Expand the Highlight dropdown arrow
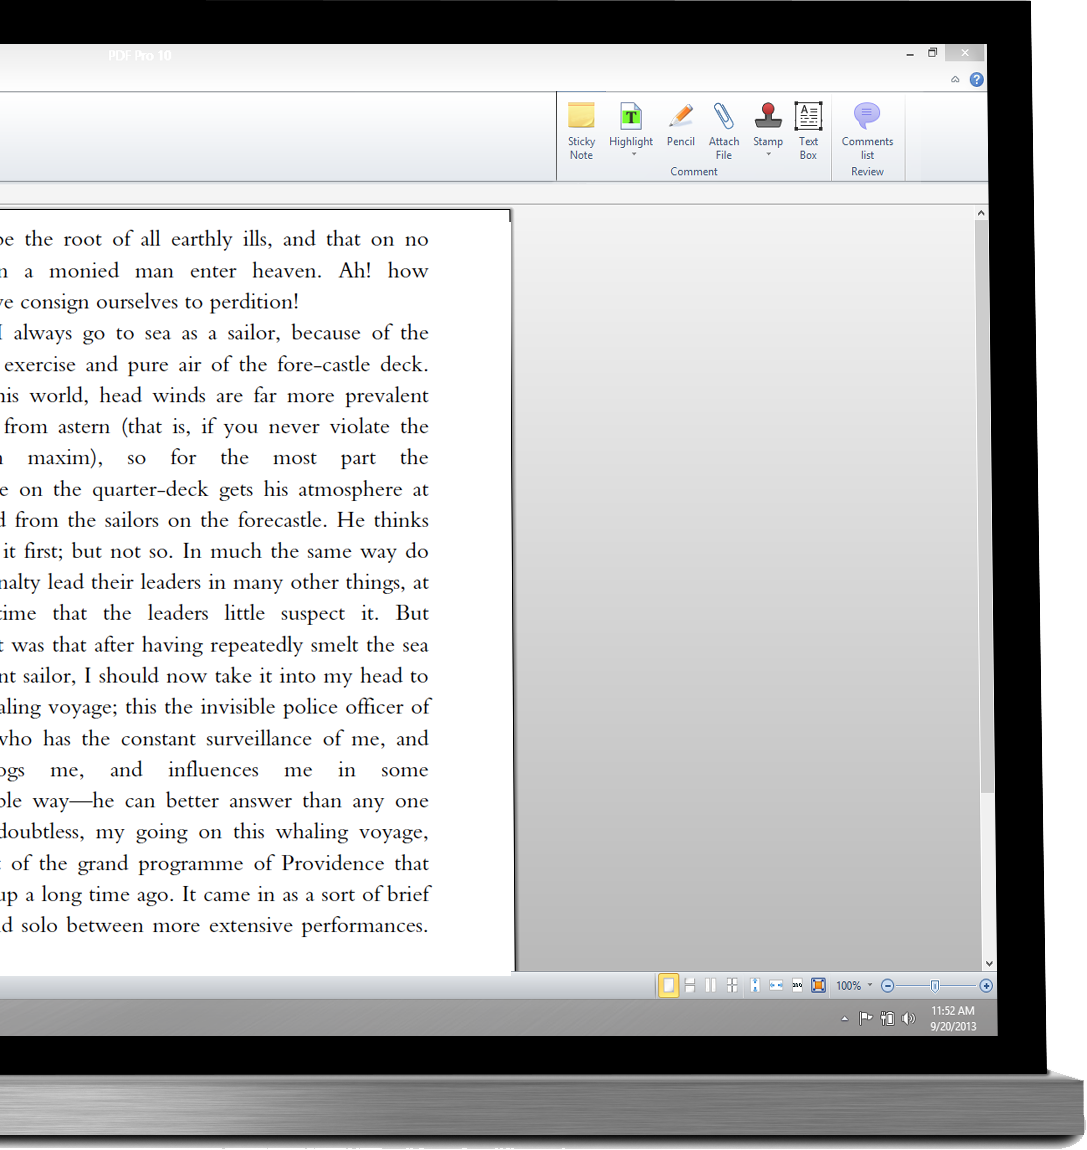This screenshot has width=1087, height=1150. (x=633, y=155)
